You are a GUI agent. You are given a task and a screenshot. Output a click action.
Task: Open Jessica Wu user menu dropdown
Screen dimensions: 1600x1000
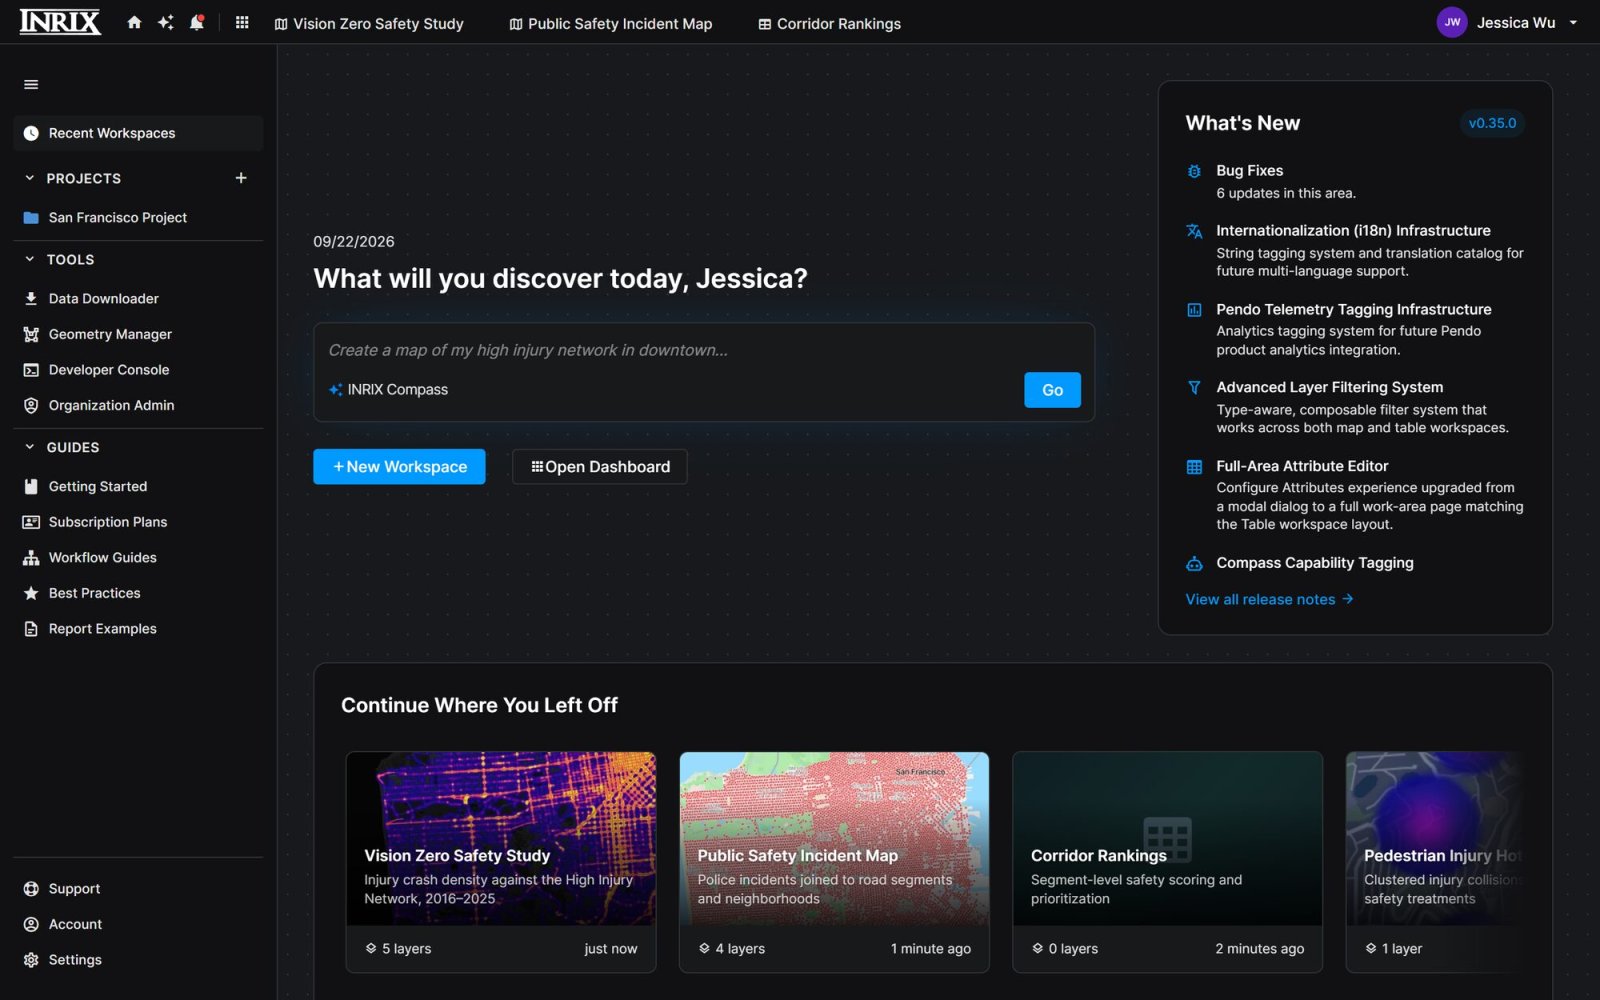point(1508,22)
